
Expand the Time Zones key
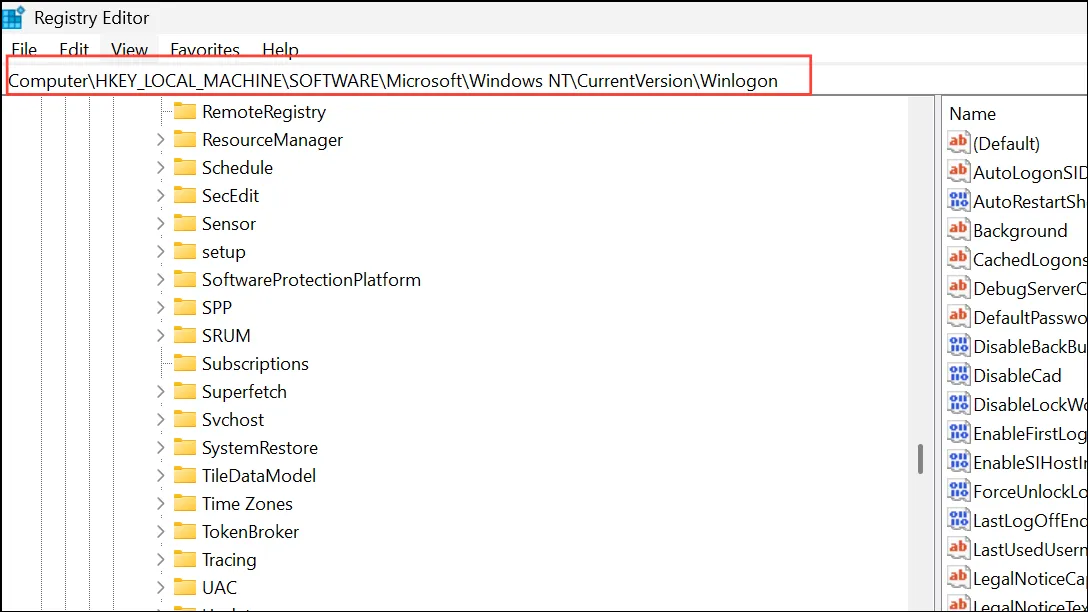coord(160,503)
